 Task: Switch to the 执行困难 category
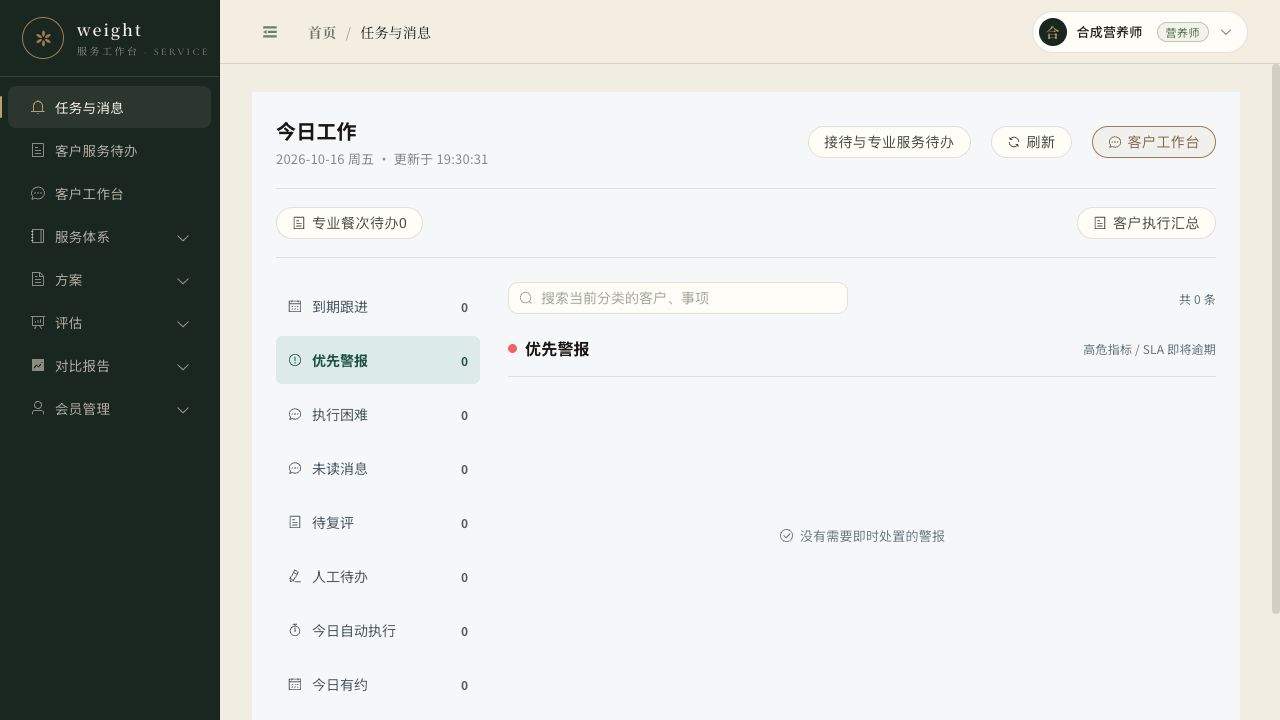pyautogui.click(x=378, y=415)
